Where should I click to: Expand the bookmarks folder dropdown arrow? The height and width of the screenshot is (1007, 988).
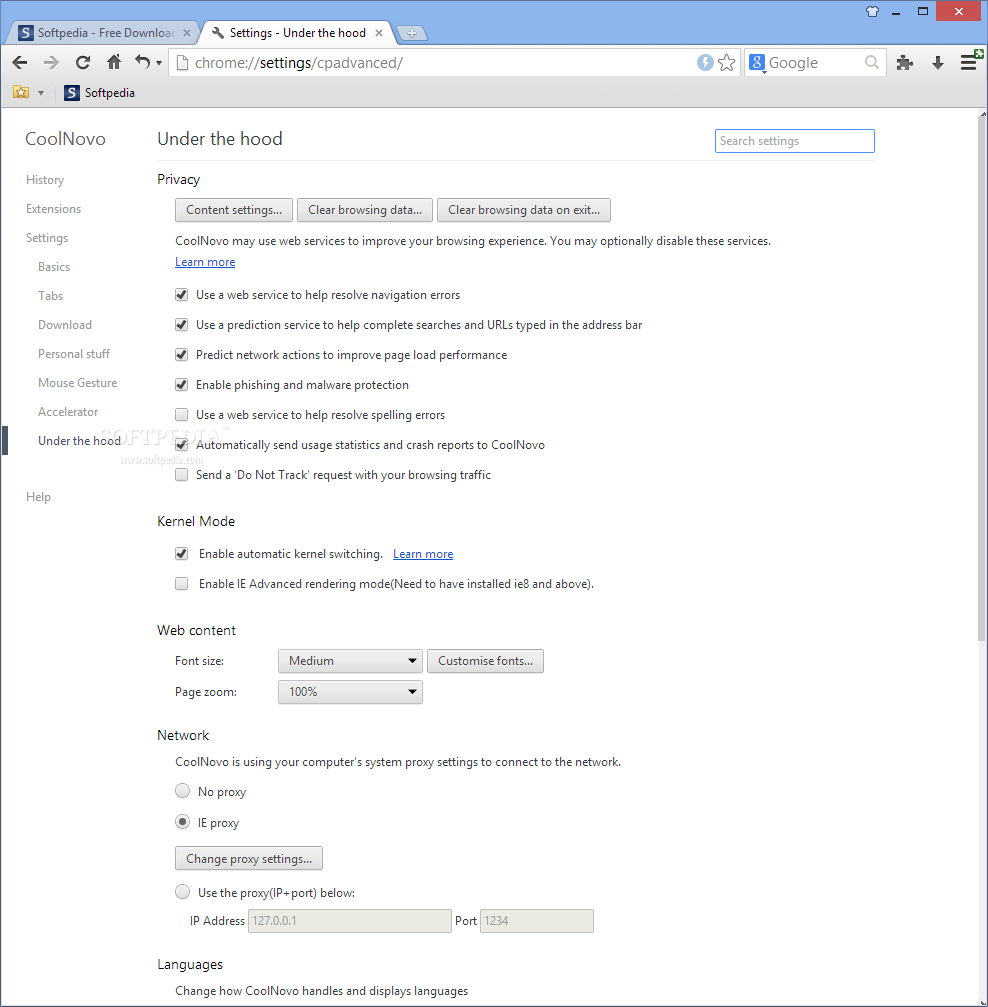pos(41,92)
